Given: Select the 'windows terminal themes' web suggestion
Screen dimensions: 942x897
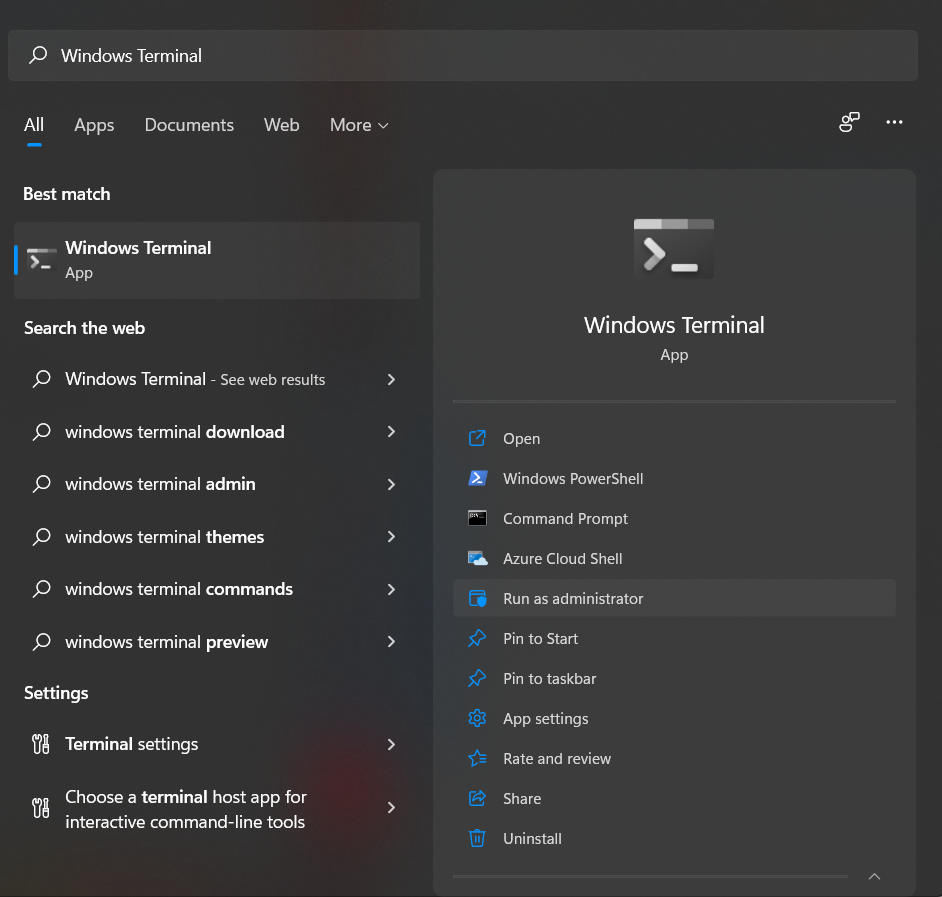Looking at the screenshot, I should coord(165,537).
